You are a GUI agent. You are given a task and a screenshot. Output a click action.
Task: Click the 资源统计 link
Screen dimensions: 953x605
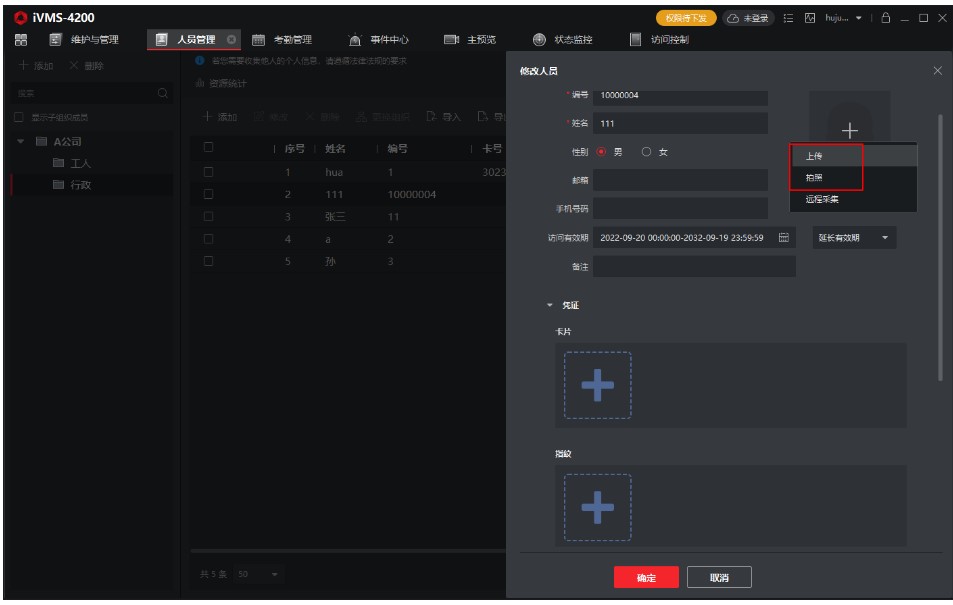222,83
